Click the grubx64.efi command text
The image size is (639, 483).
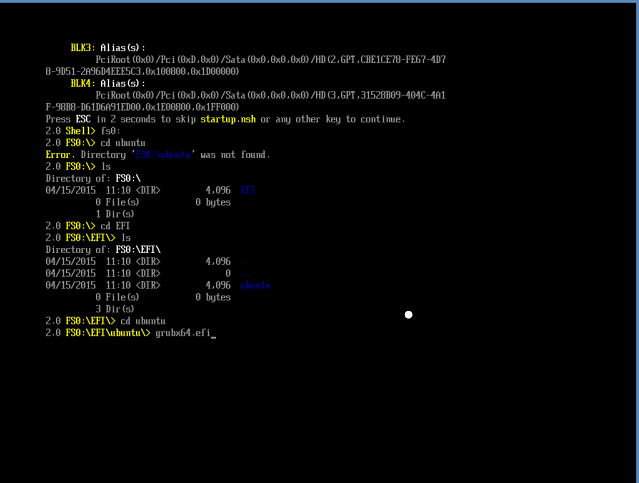pos(183,333)
